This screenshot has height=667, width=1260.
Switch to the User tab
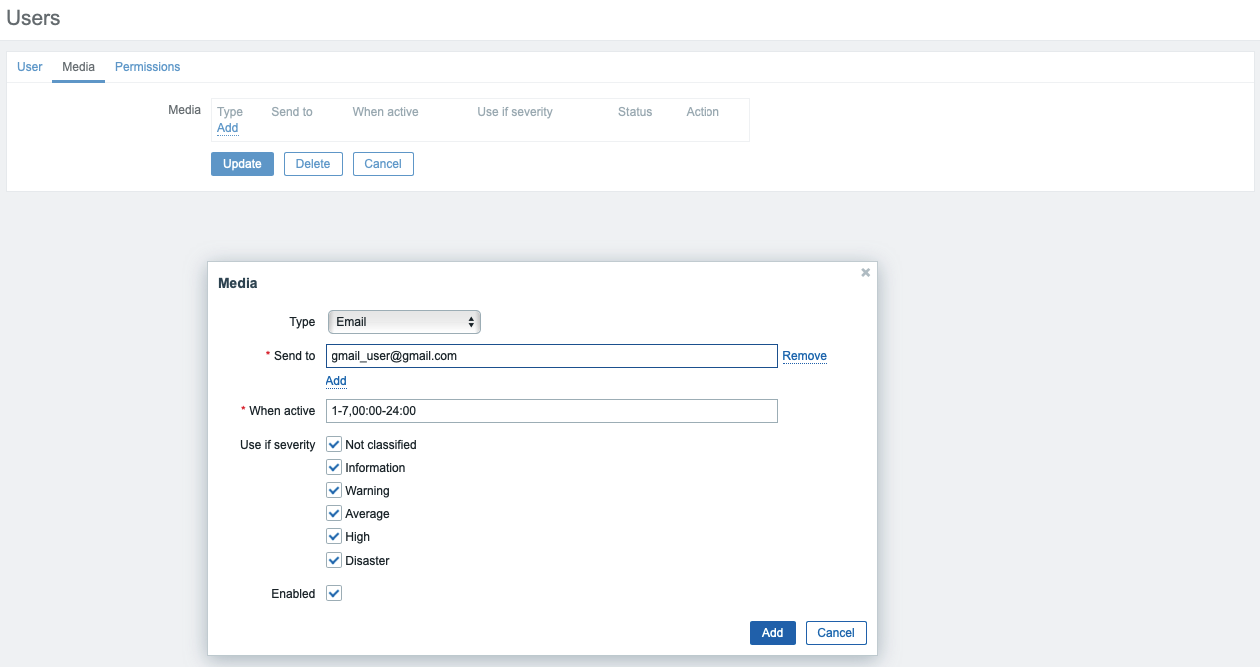(30, 67)
